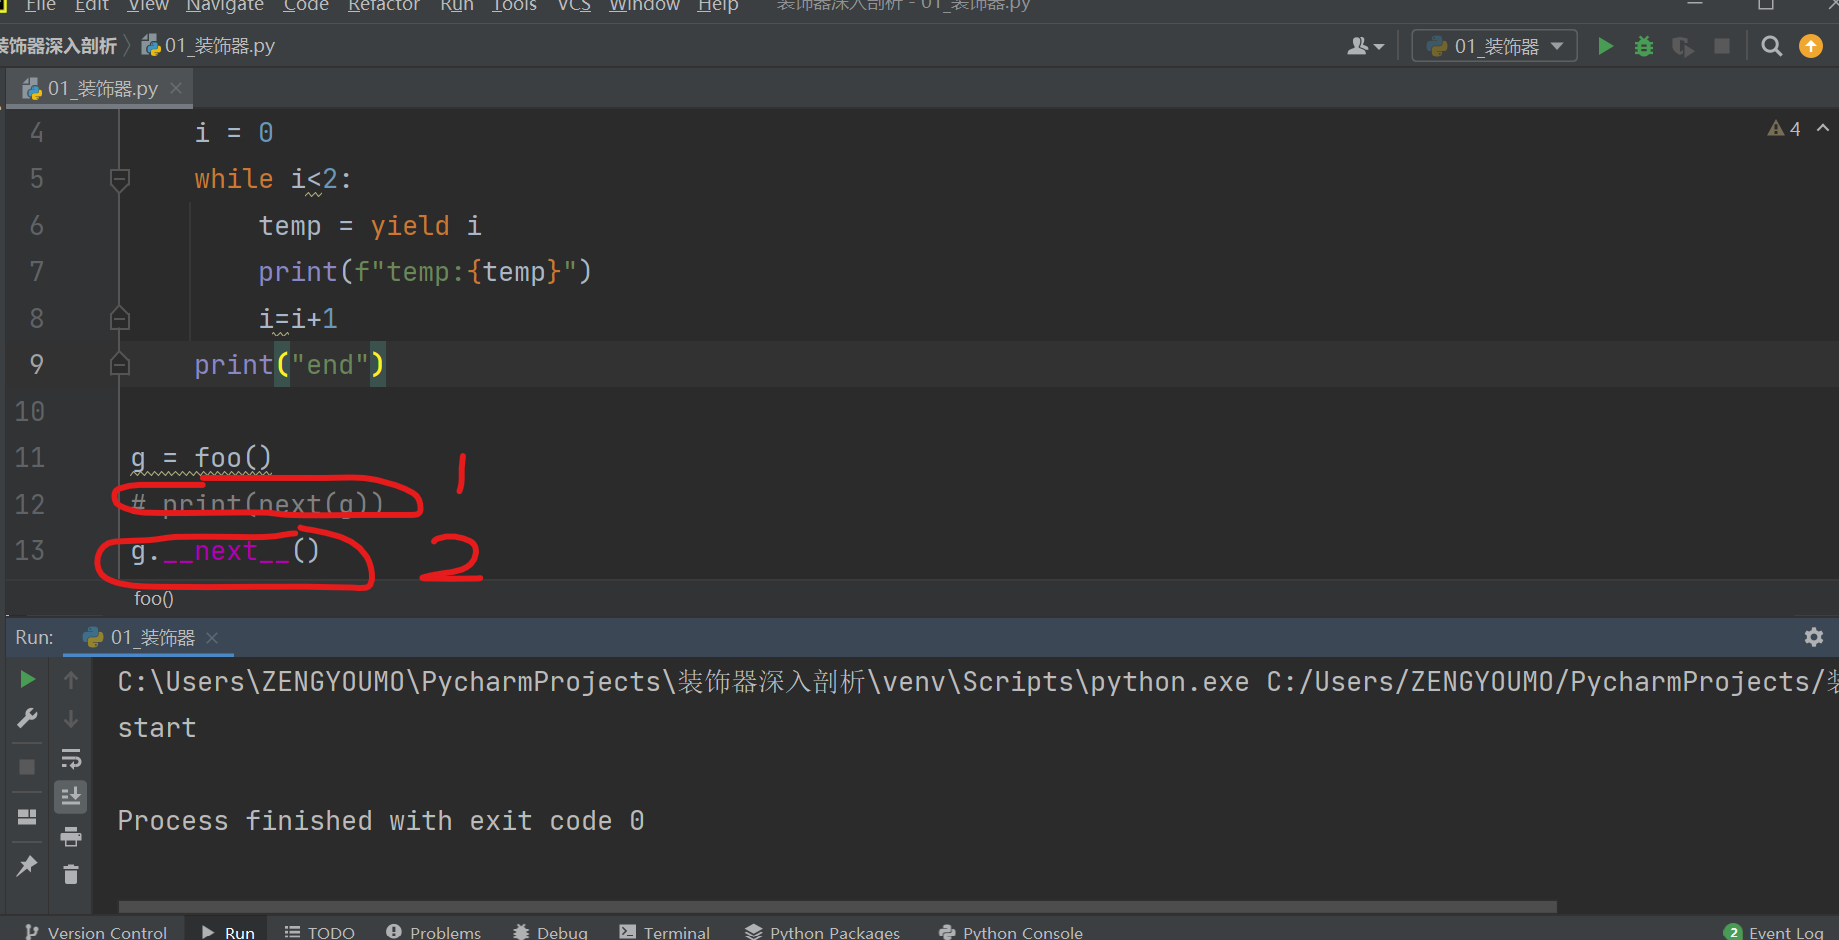The image size is (1839, 940).
Task: Close the 01_装饰器.py editor tab
Action: pyautogui.click(x=177, y=88)
